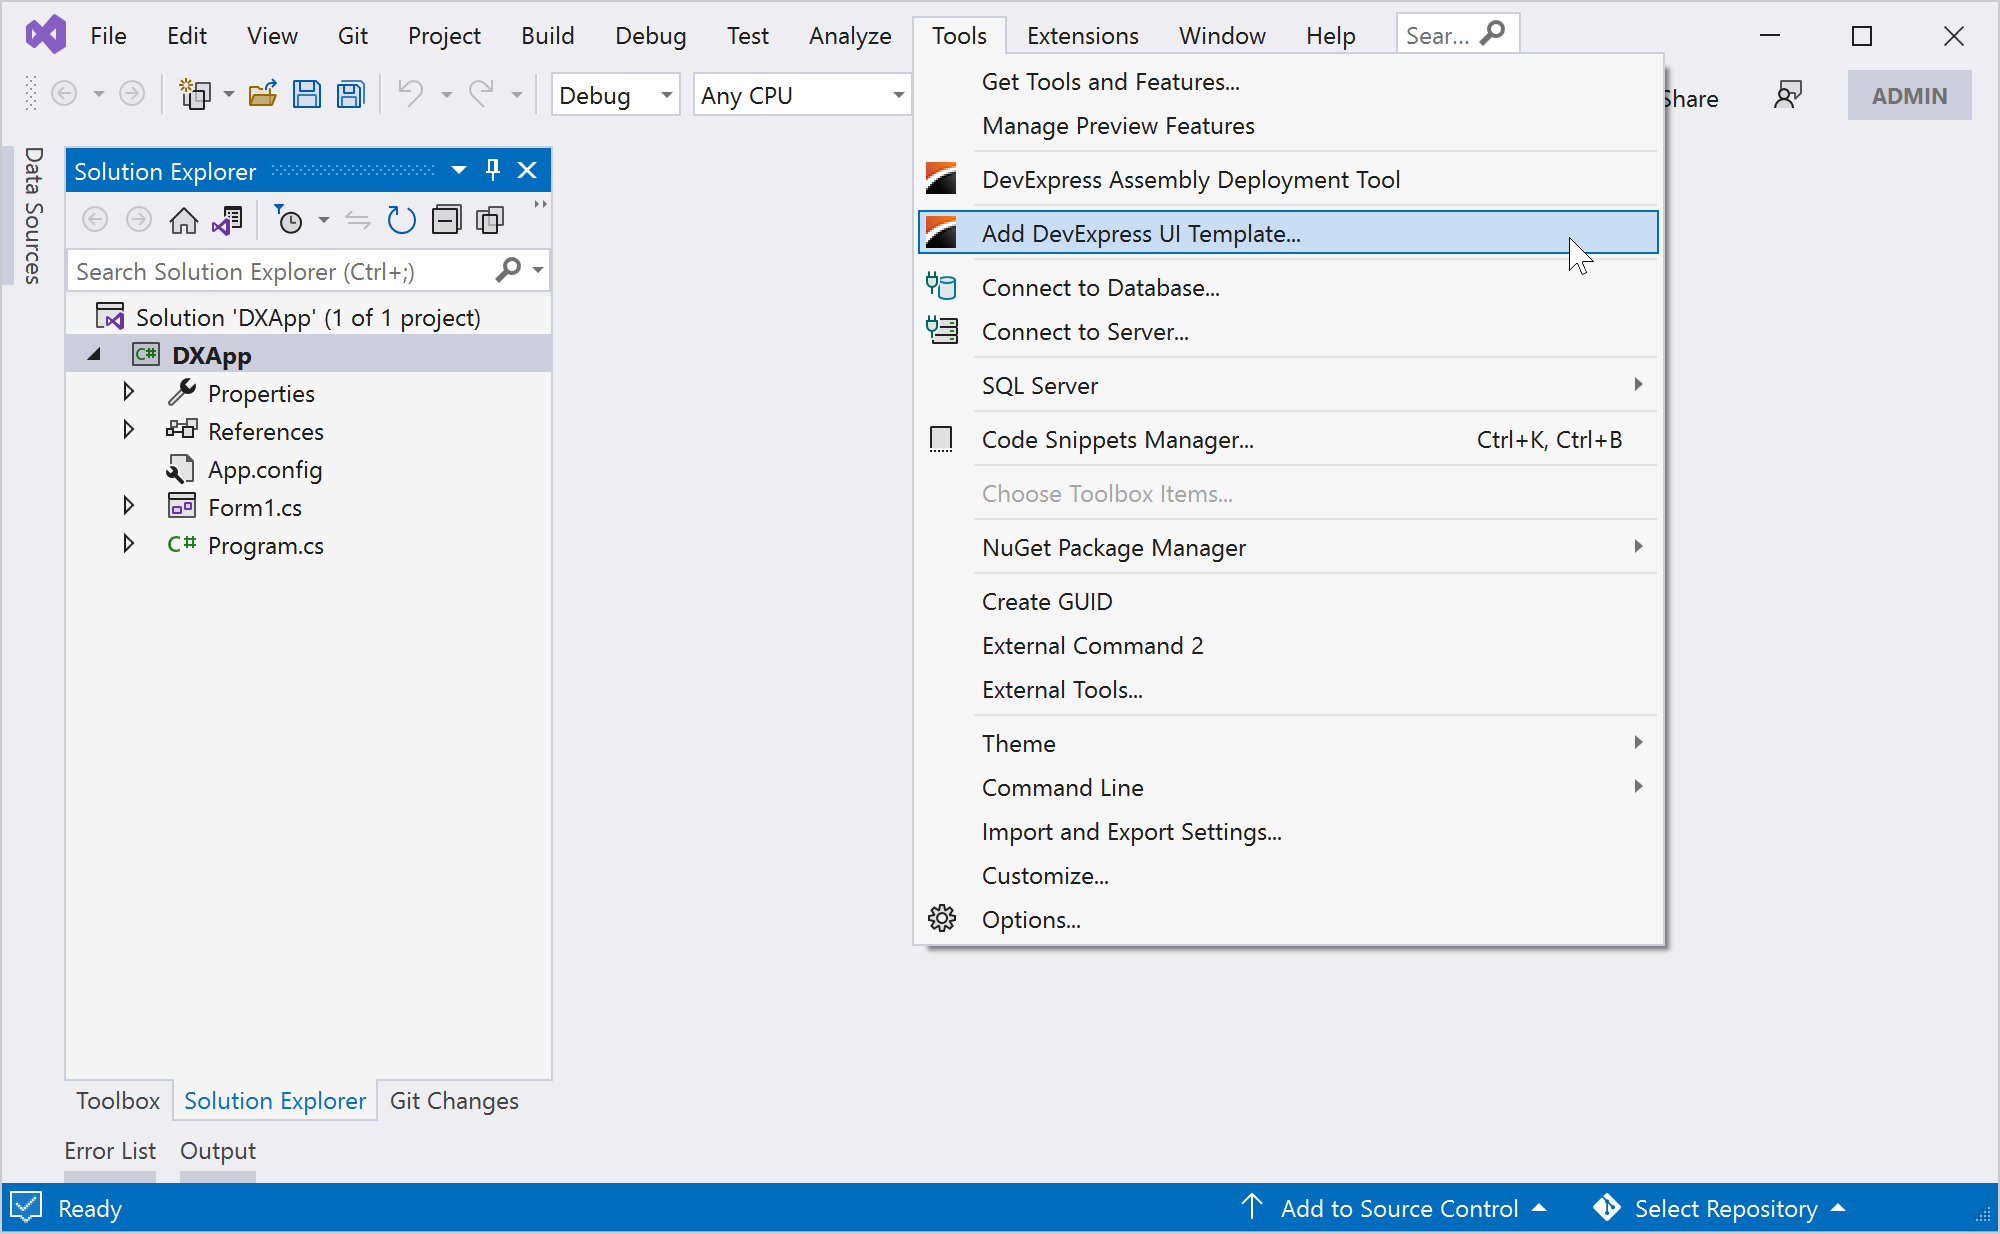
Task: Click the Debug configuration dropdown
Action: point(613,94)
